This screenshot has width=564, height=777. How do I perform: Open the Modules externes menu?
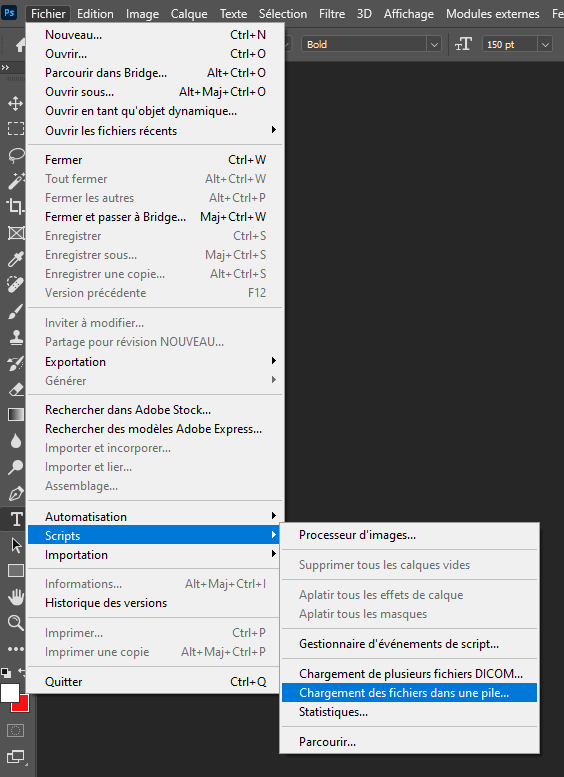(x=493, y=14)
